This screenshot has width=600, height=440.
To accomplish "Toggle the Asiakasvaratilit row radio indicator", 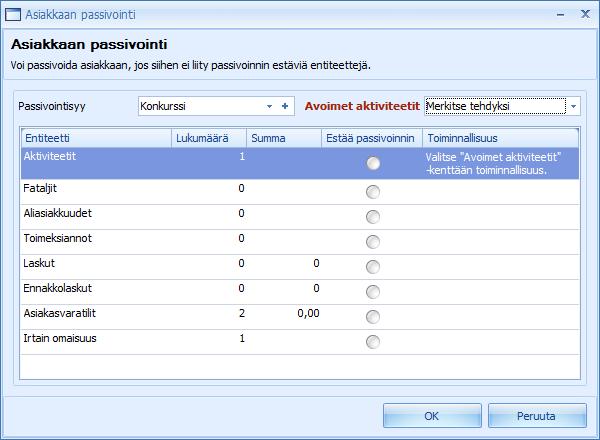I will [373, 317].
